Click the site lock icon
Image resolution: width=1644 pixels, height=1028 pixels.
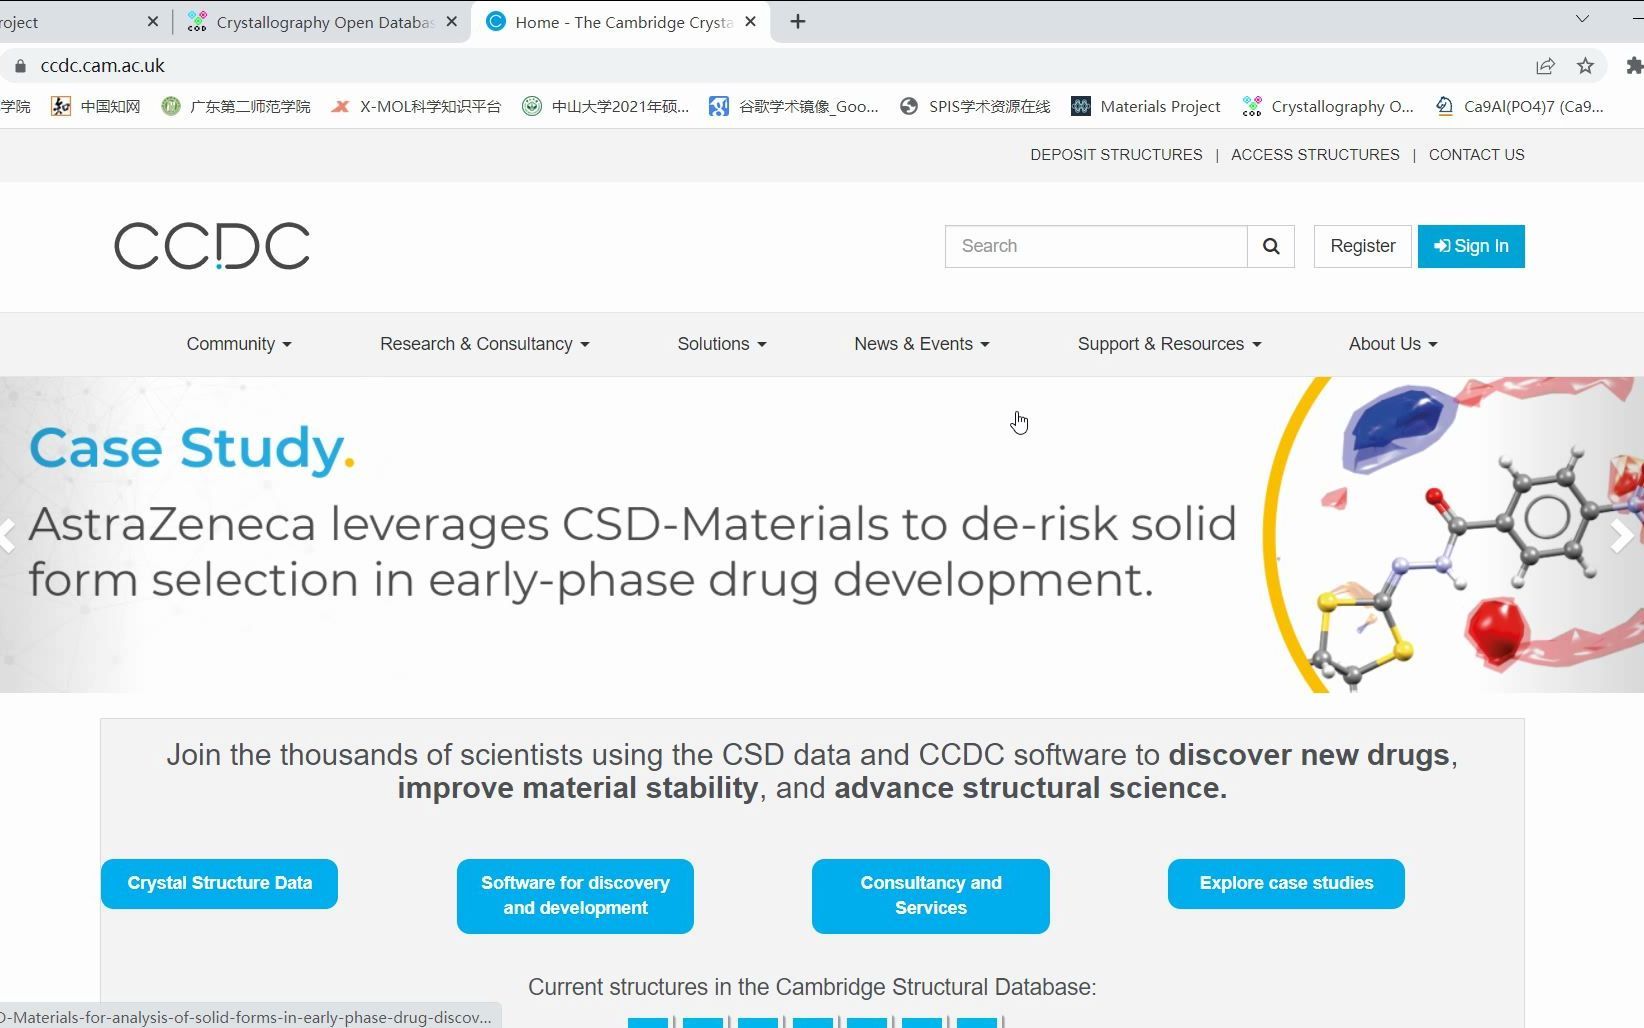[20, 66]
